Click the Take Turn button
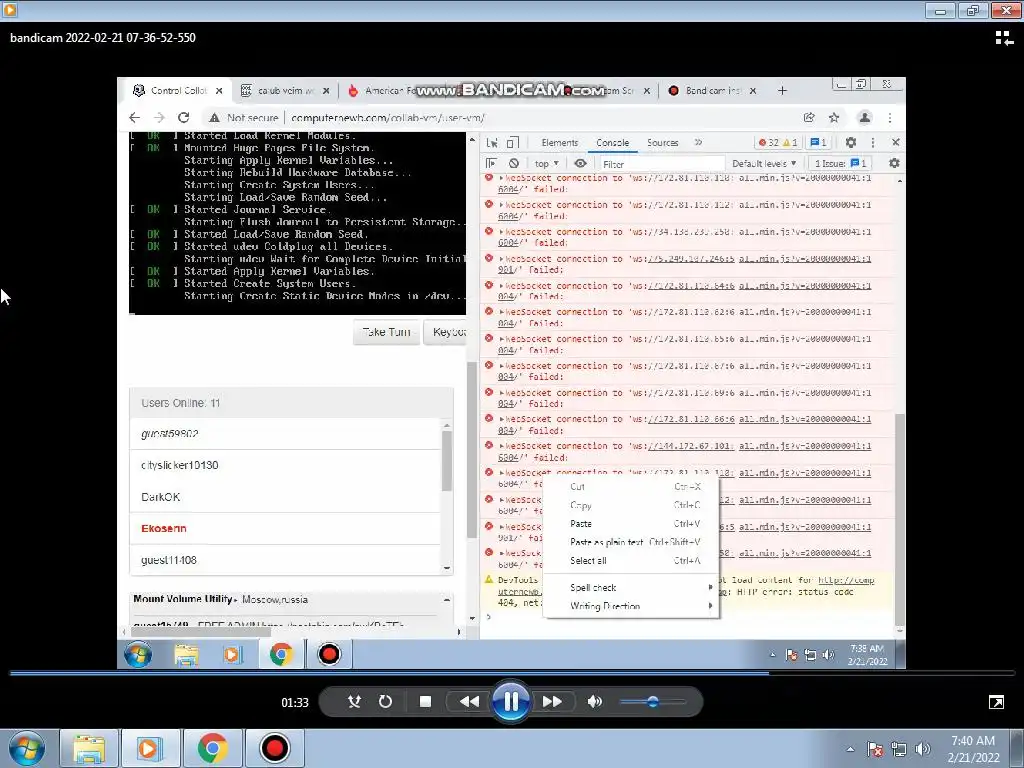Screen dimensions: 1024x768 (387, 332)
